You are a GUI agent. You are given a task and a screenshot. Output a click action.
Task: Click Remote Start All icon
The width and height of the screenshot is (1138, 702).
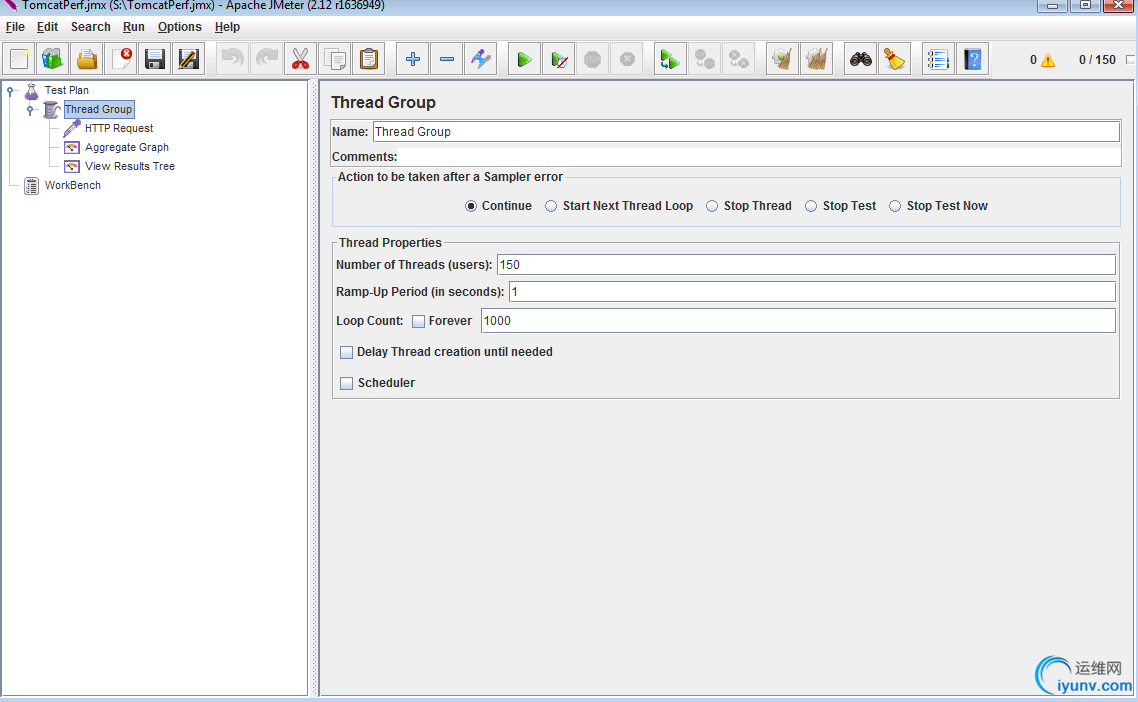click(670, 59)
